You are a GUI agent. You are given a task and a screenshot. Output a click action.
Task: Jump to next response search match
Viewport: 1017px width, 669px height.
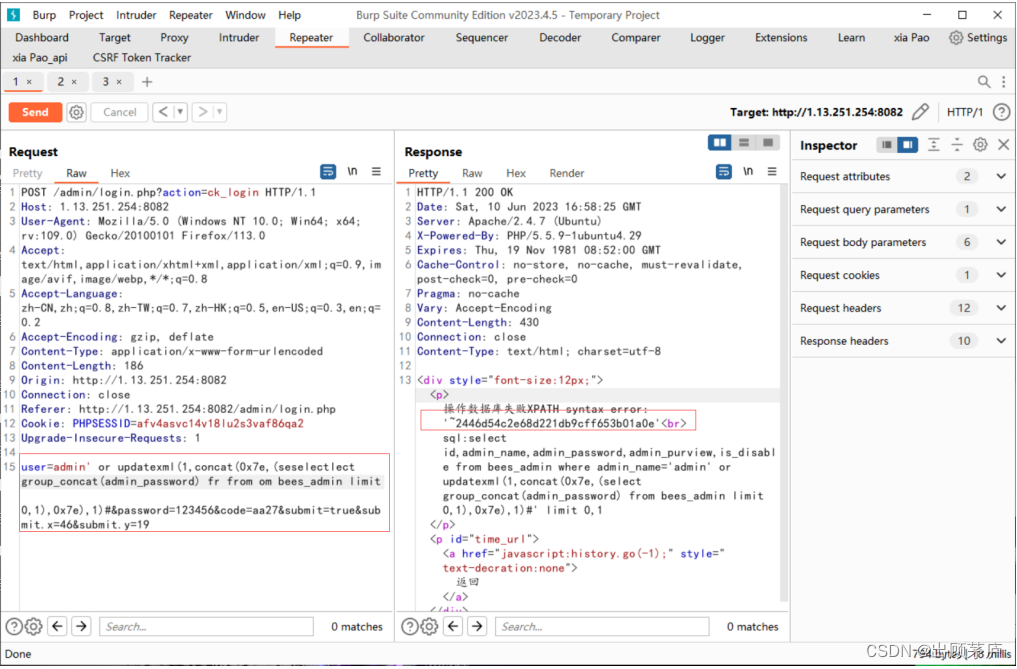[x=477, y=626]
